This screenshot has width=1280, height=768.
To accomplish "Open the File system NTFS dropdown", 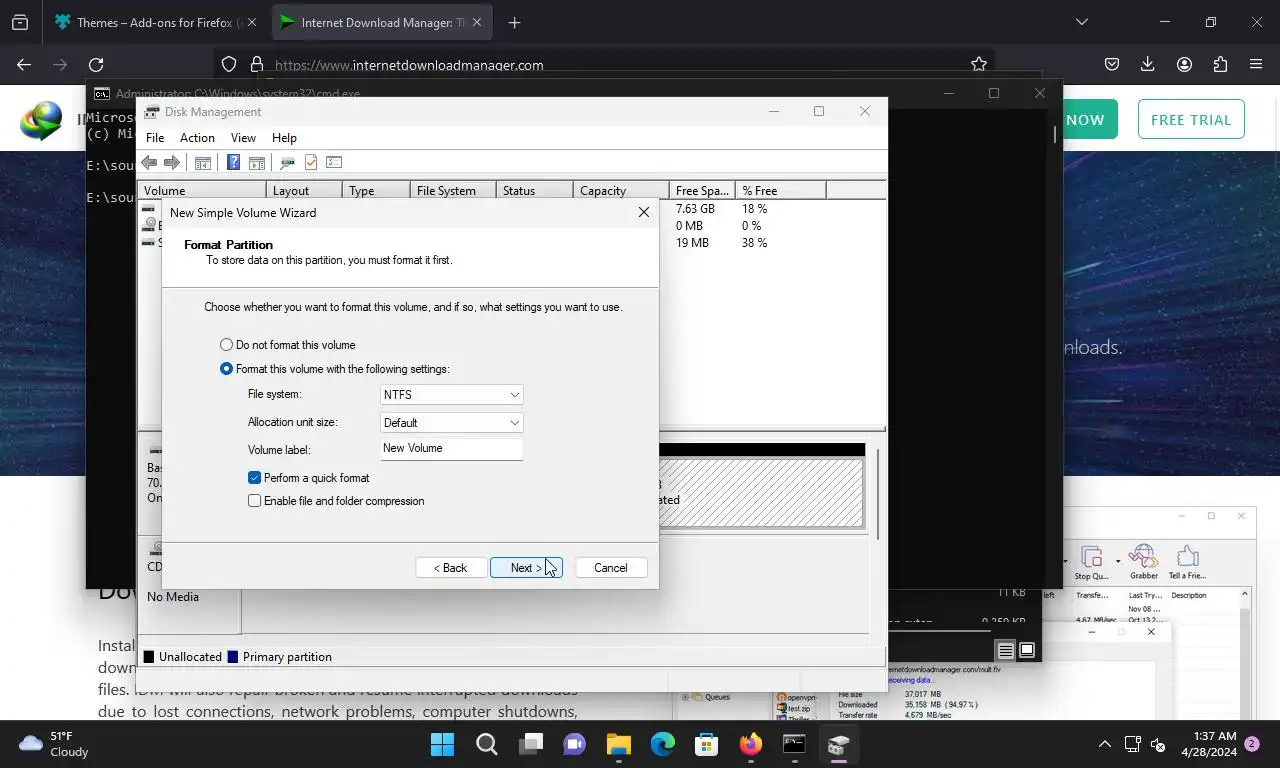I will pos(451,395).
